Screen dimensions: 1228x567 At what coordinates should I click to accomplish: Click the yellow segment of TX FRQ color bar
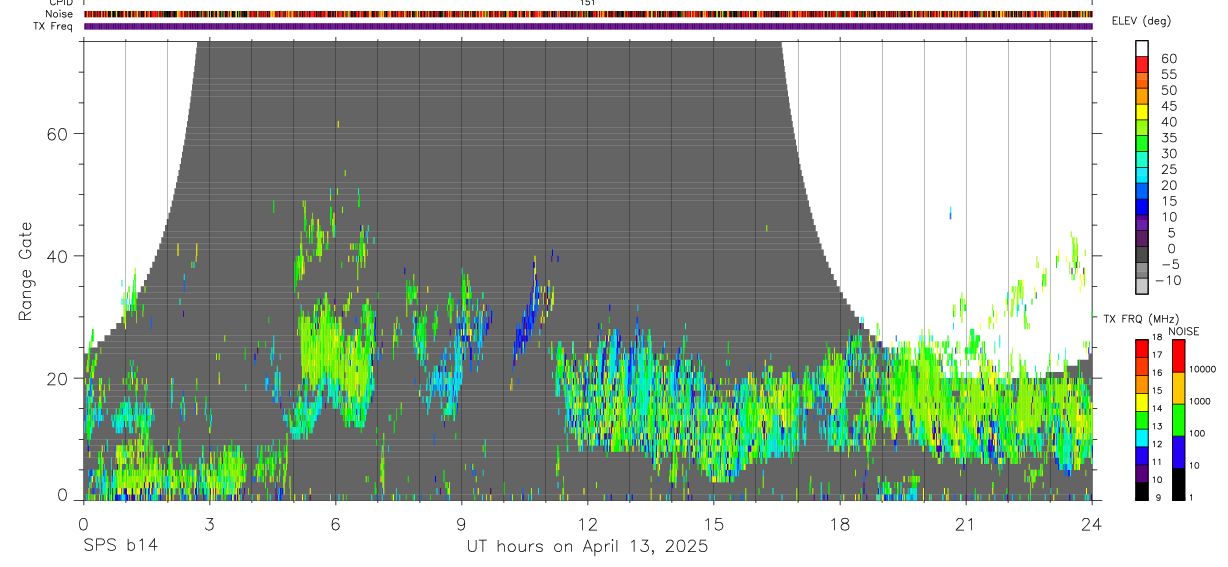(x=1142, y=403)
